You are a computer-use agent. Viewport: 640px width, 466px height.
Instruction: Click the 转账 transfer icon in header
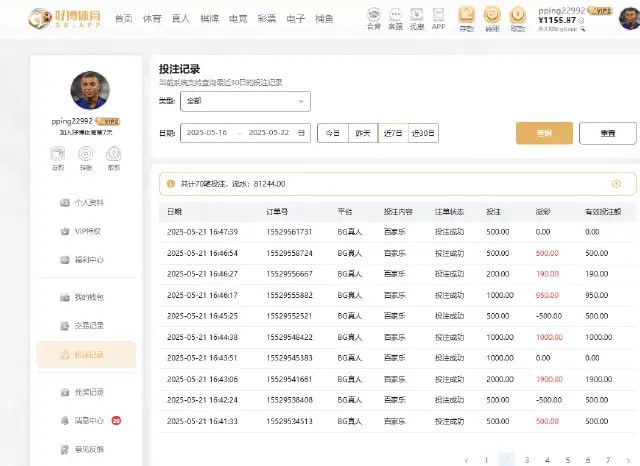tap(492, 15)
